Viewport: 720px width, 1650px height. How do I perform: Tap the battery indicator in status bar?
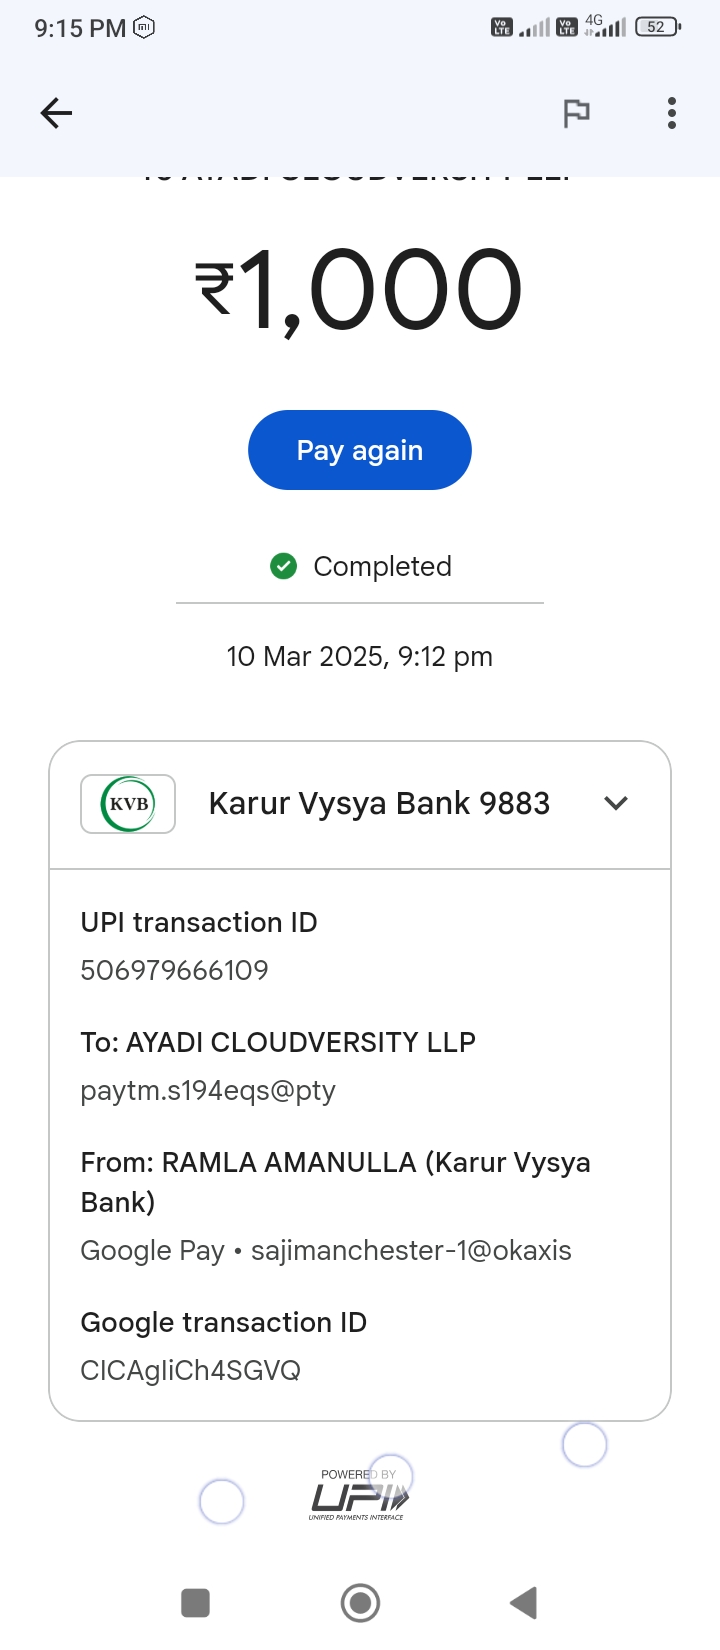pyautogui.click(x=657, y=27)
